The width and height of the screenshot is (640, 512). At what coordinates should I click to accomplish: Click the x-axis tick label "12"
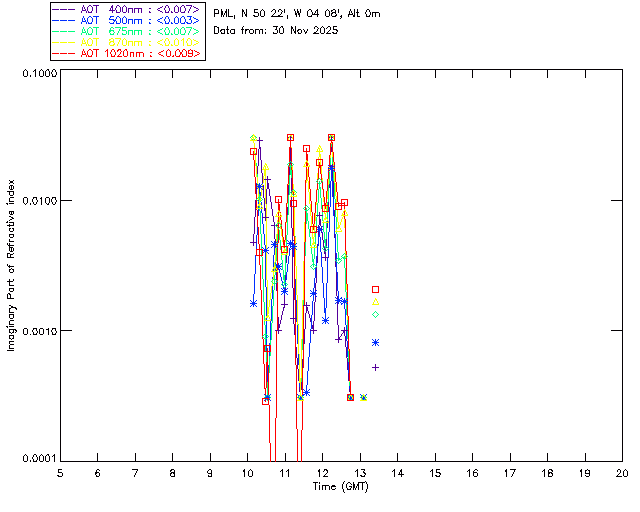coord(322,473)
